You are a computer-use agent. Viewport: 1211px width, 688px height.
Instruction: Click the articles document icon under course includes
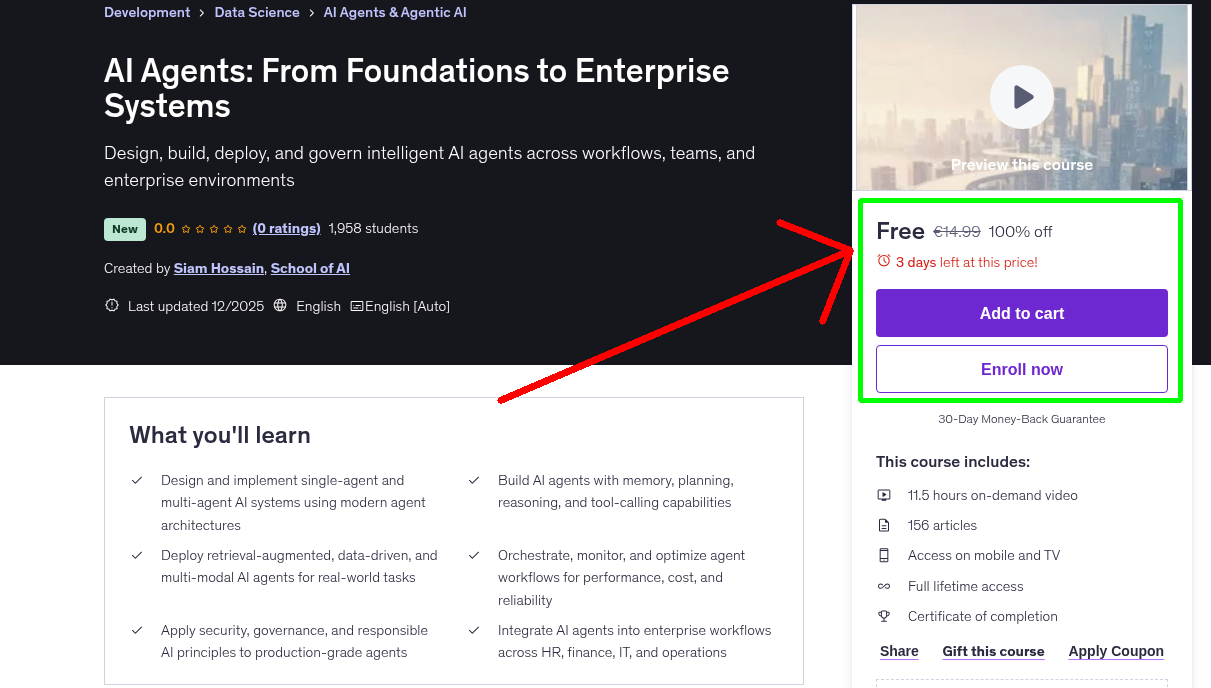[x=884, y=525]
